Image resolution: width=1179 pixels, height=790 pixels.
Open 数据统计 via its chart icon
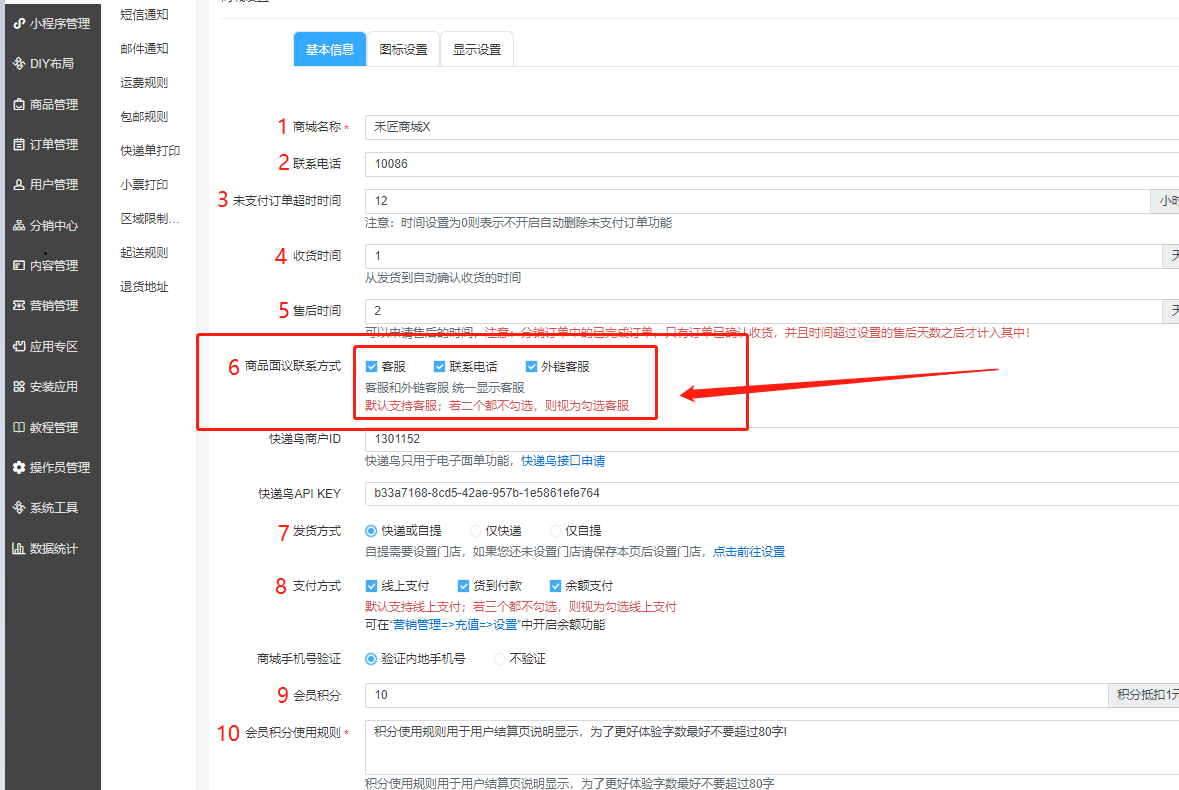[x=19, y=548]
